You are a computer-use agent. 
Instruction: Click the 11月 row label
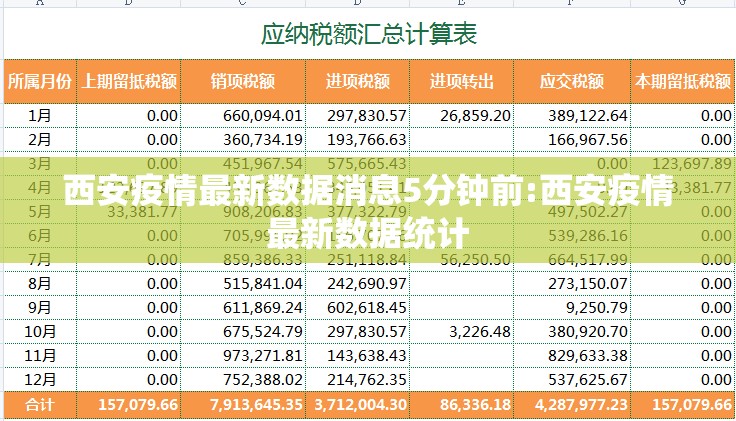pos(40,355)
